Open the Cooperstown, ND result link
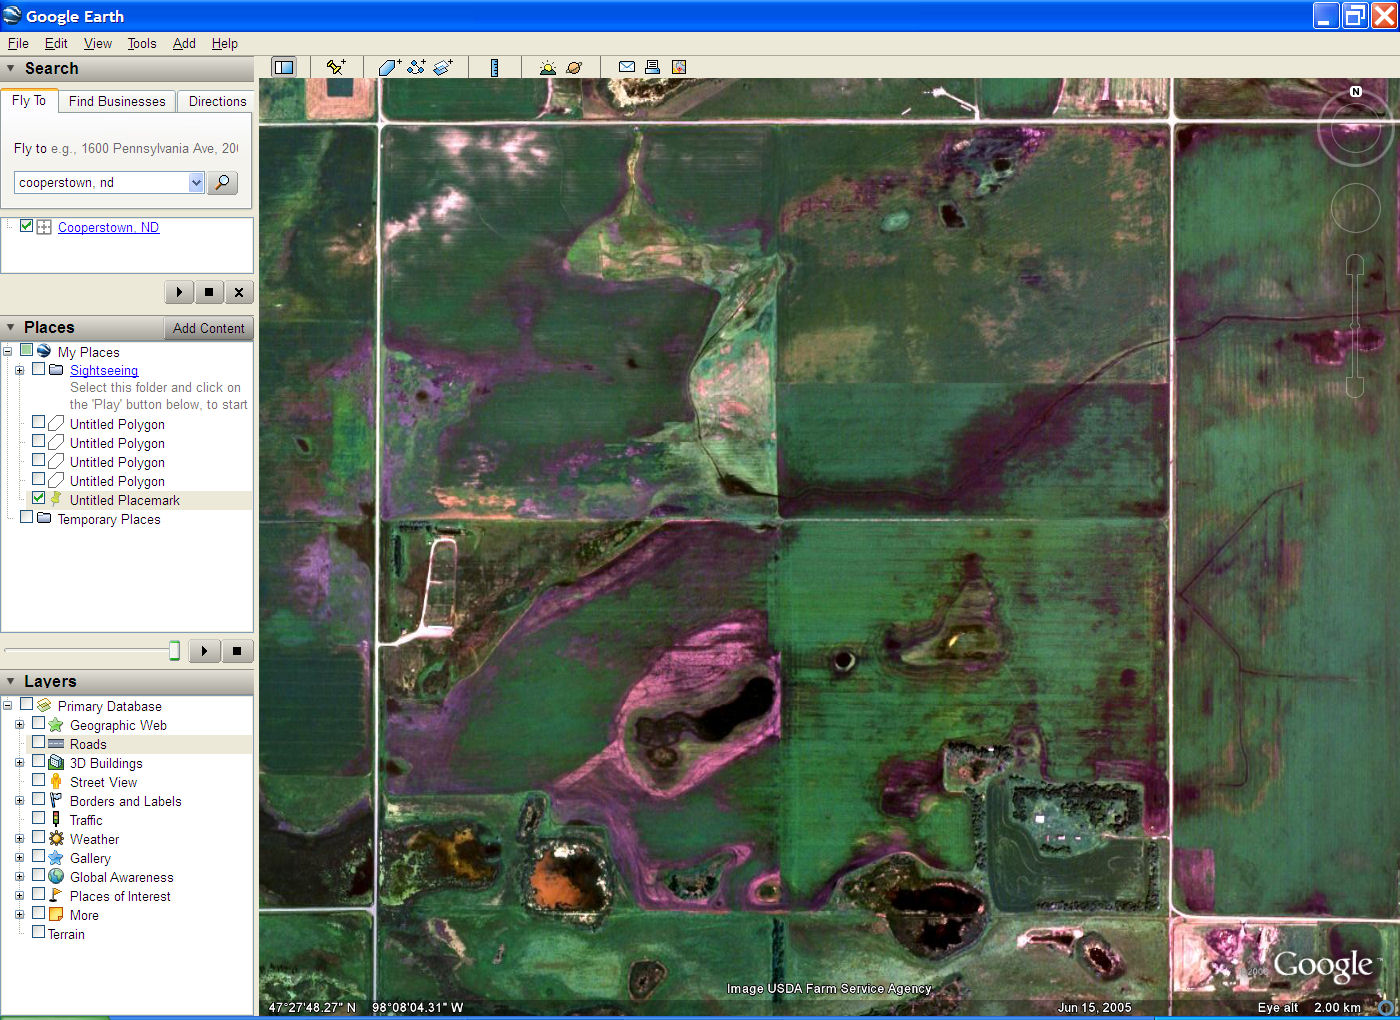The width and height of the screenshot is (1400, 1020). point(108,227)
